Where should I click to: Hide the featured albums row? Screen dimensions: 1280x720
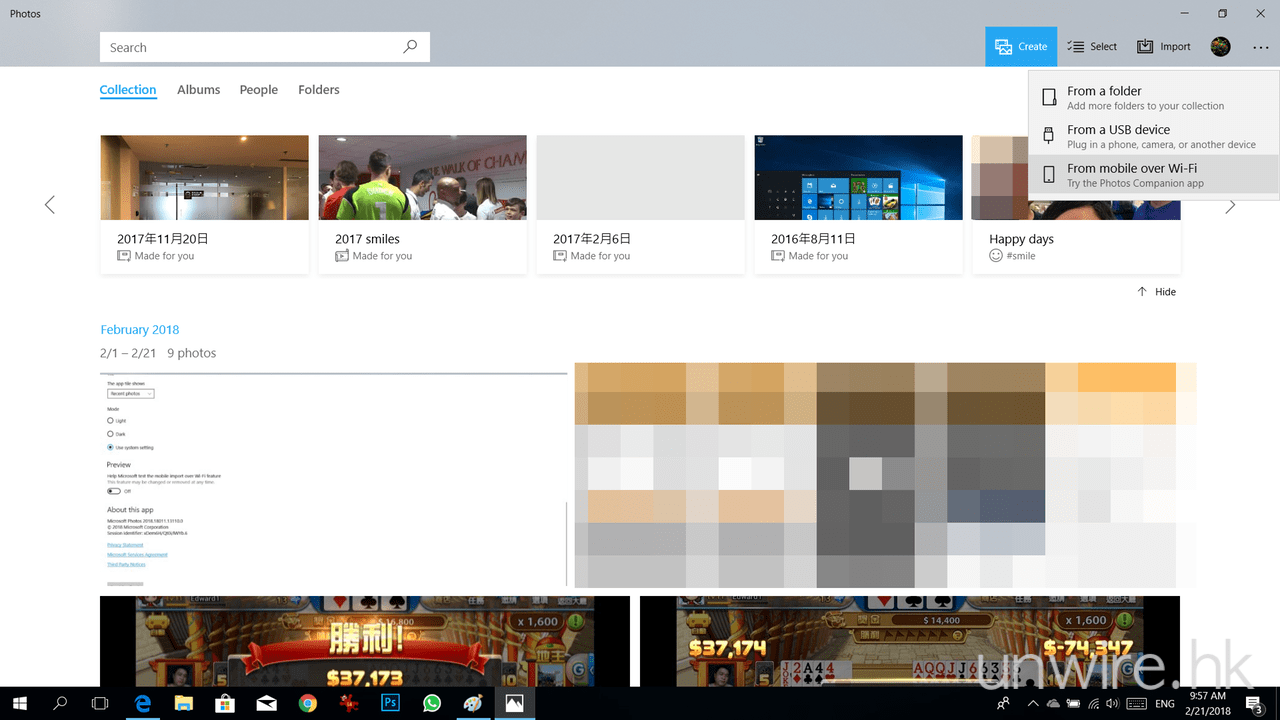coord(1156,292)
